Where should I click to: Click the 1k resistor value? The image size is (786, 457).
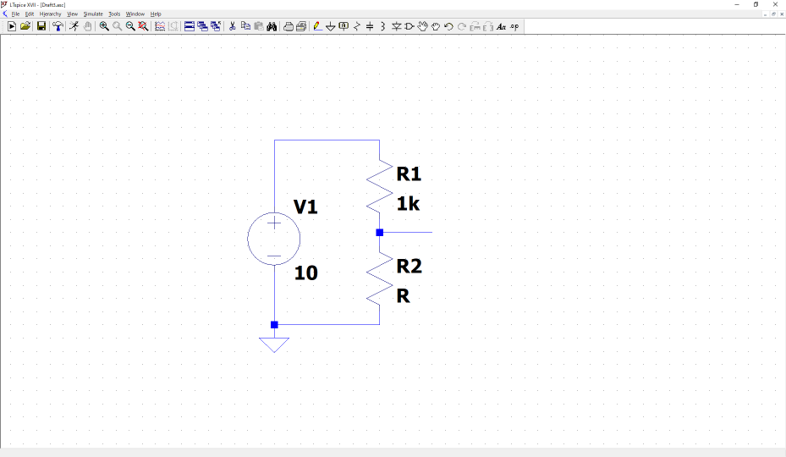408,203
